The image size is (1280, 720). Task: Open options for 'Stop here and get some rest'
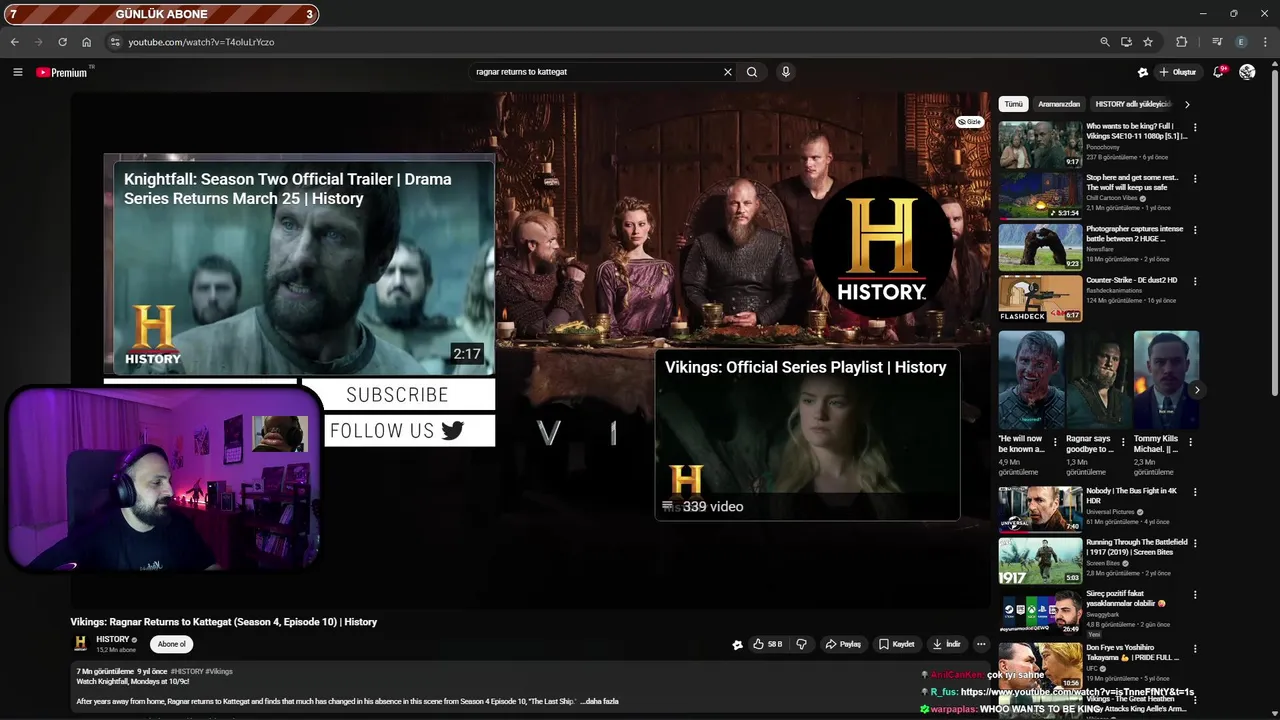(1194, 178)
